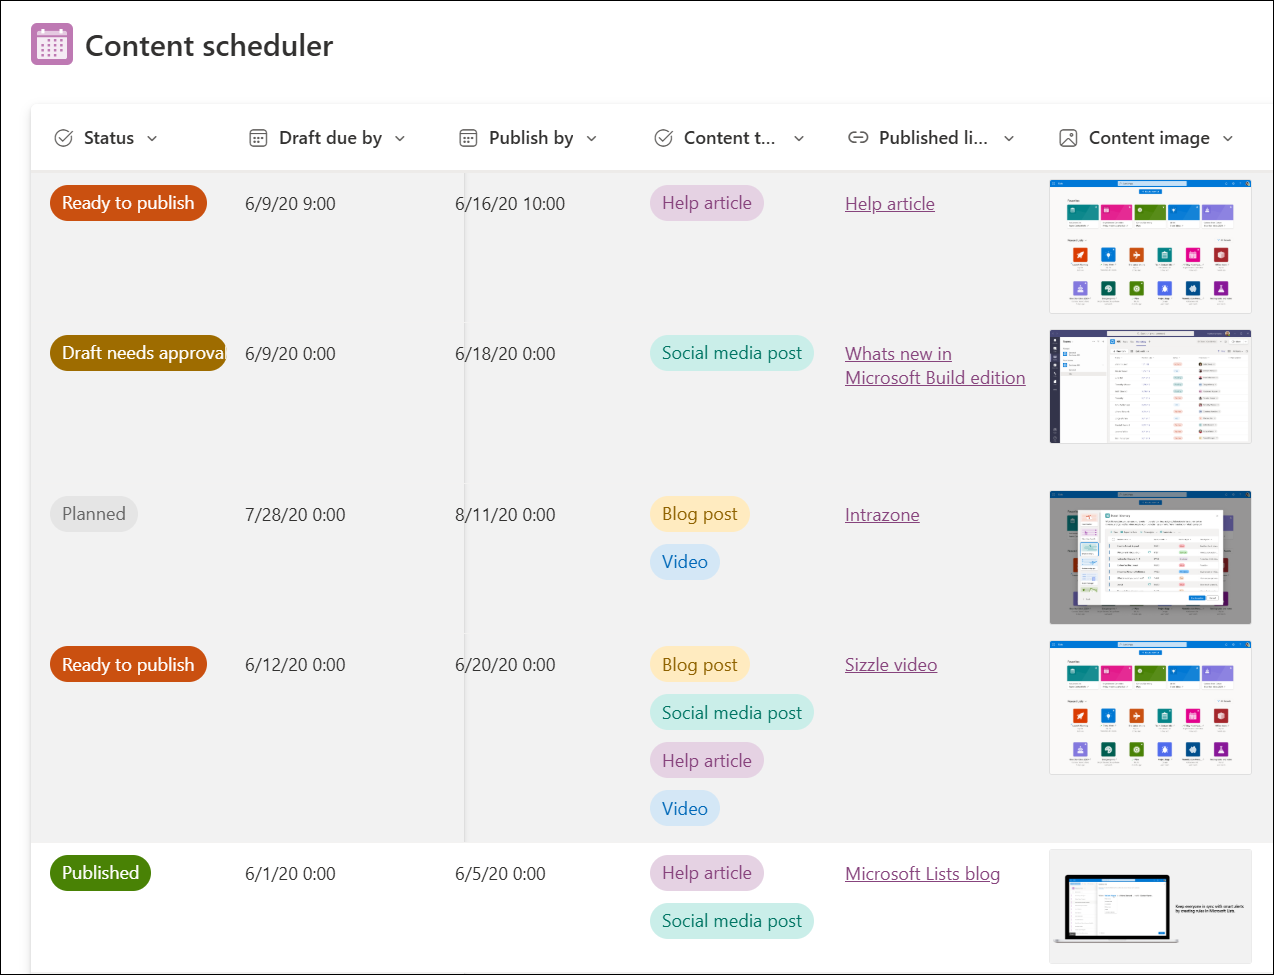Click the calendar icon beside Publish by
The width and height of the screenshot is (1274, 975).
point(468,137)
